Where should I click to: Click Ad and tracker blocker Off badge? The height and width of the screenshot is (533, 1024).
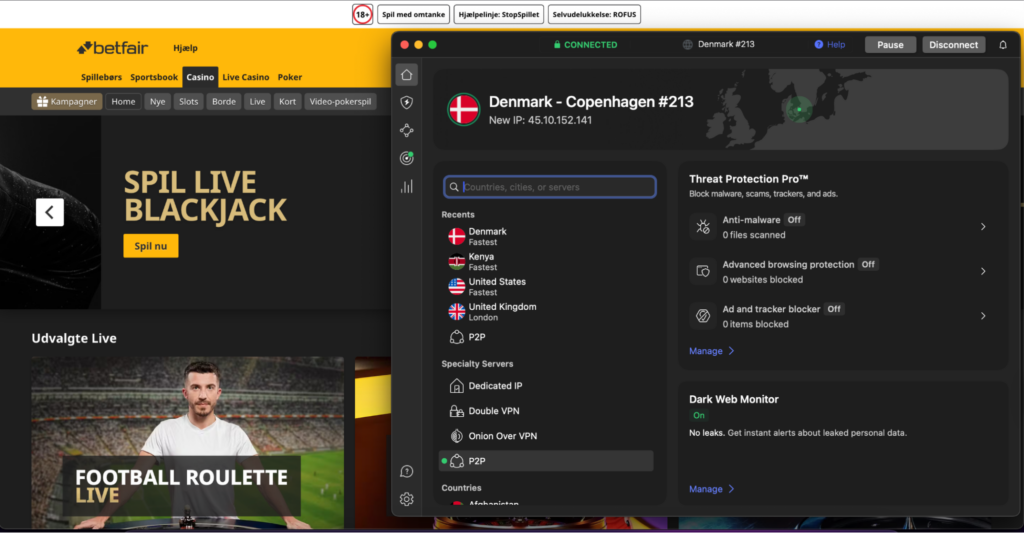834,309
